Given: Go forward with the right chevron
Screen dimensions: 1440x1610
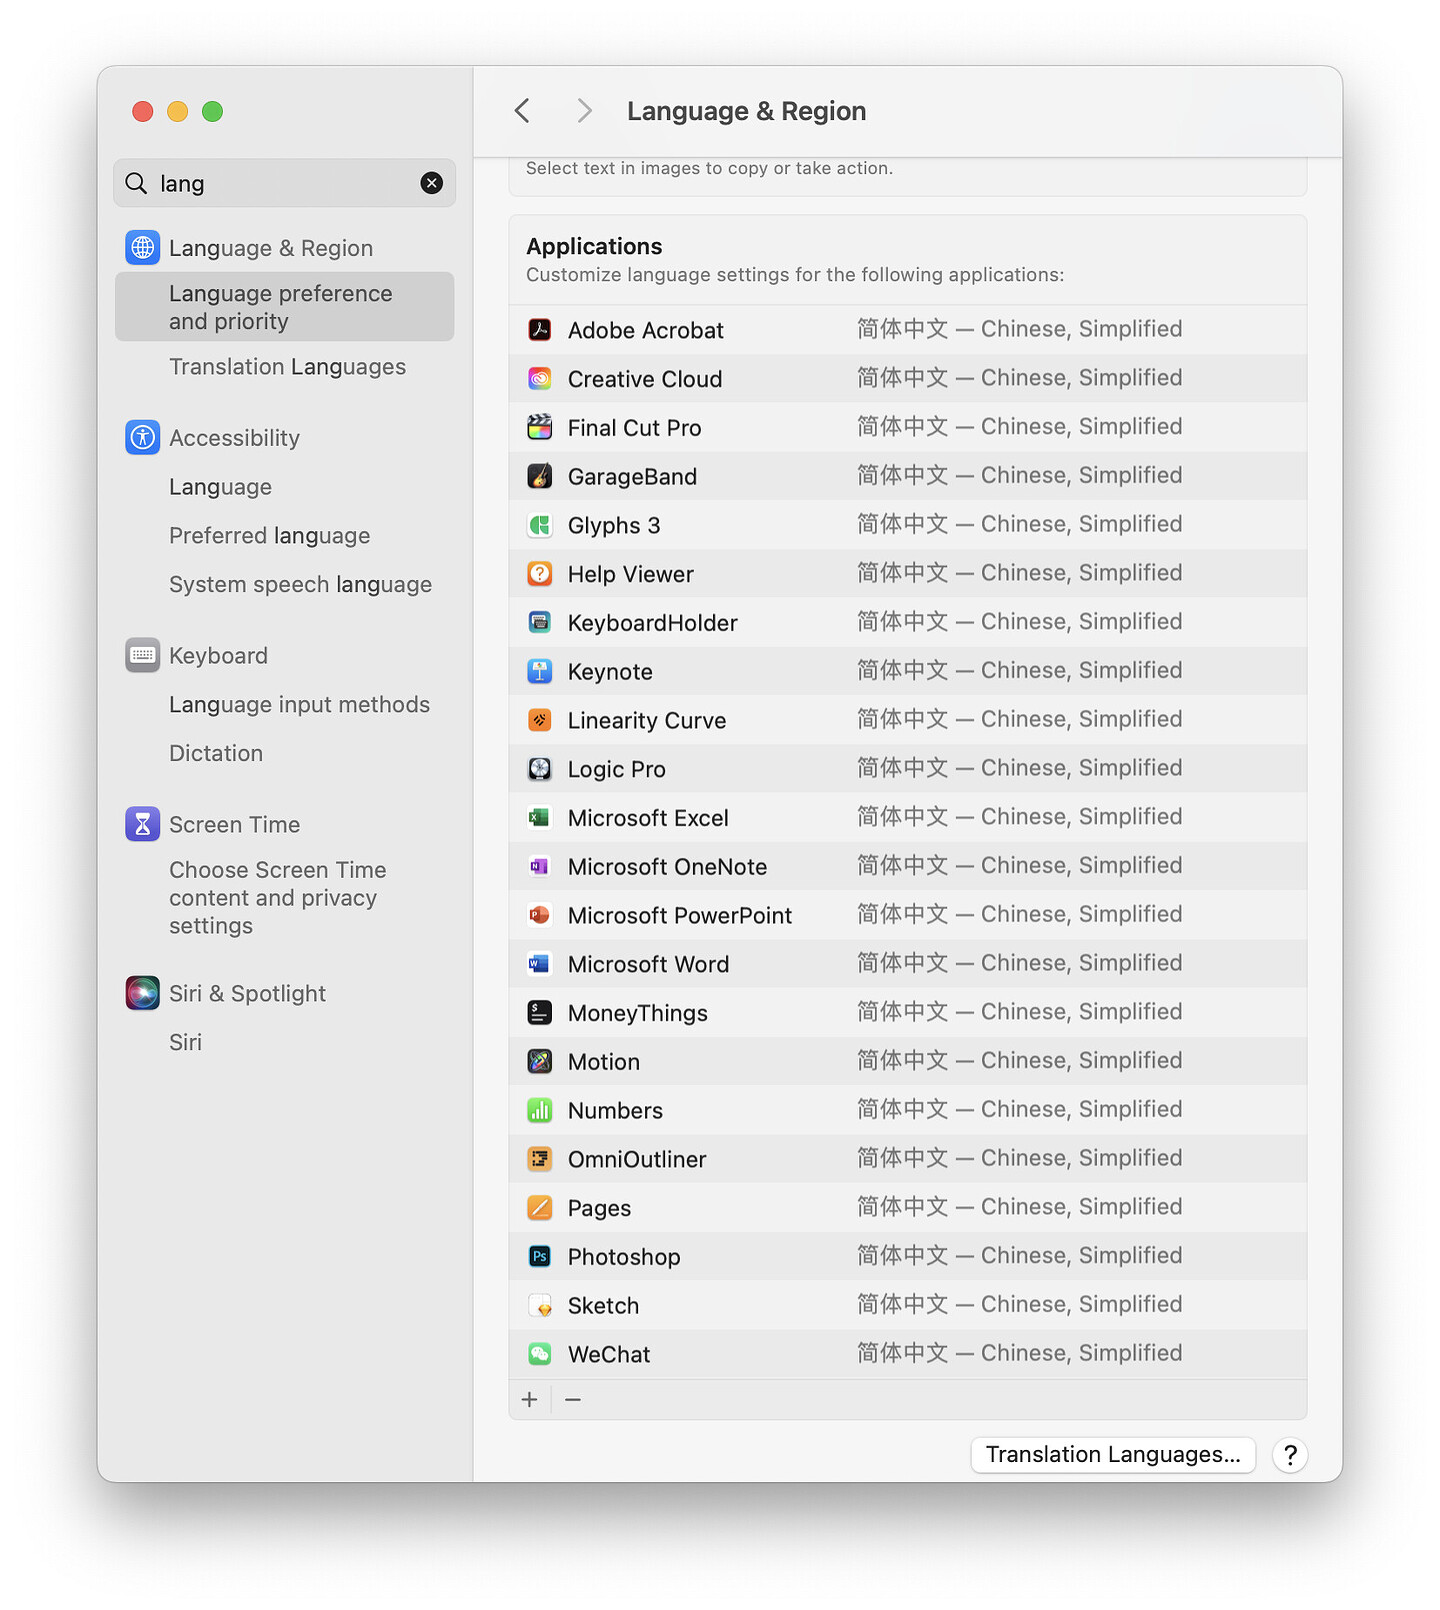Looking at the screenshot, I should pyautogui.click(x=585, y=111).
